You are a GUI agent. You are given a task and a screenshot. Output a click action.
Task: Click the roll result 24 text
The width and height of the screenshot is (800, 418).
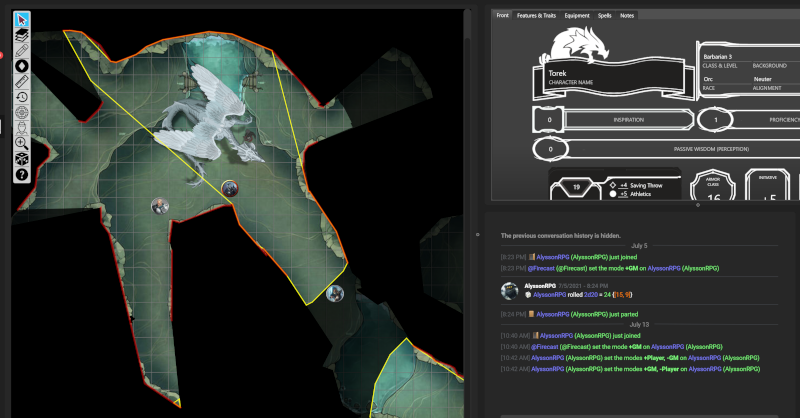[607, 295]
